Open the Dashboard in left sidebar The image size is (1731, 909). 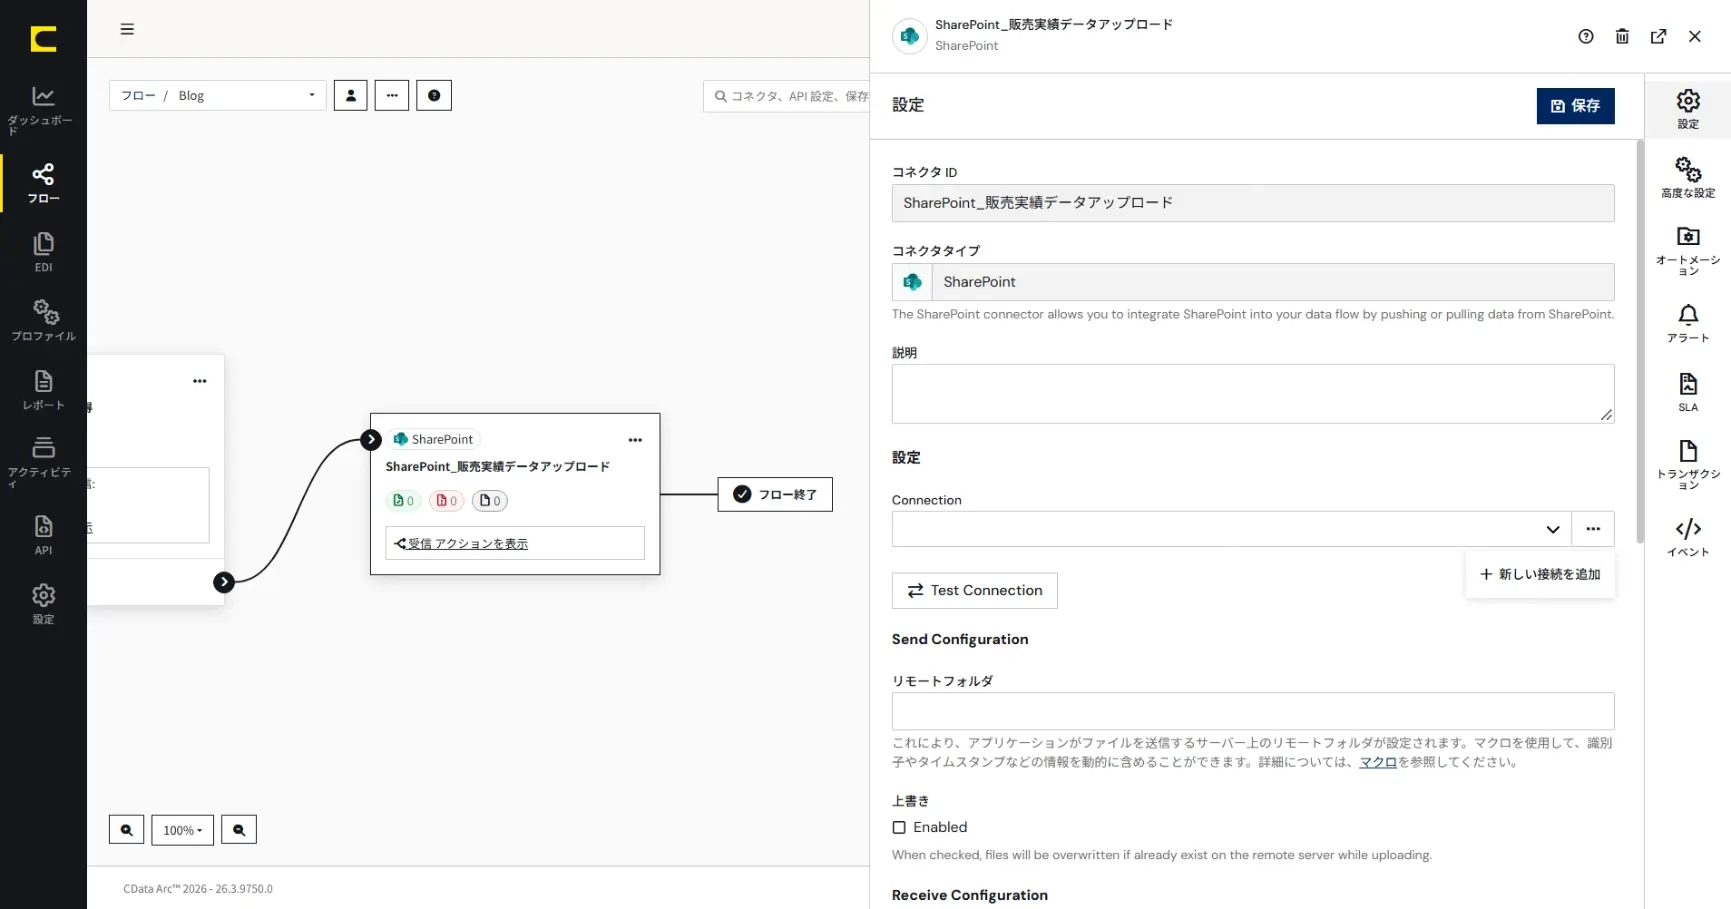pyautogui.click(x=43, y=109)
